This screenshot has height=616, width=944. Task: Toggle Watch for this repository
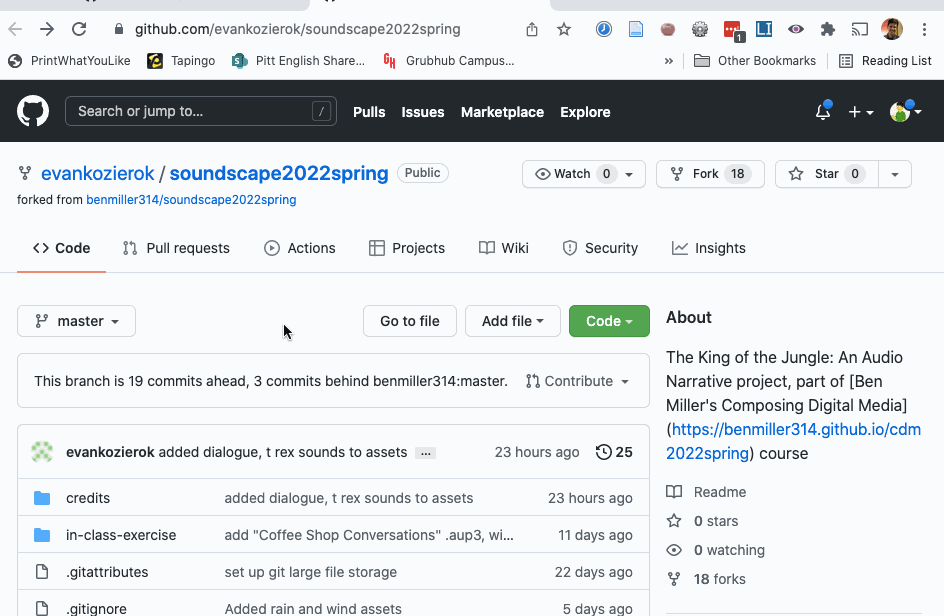[x=572, y=174]
